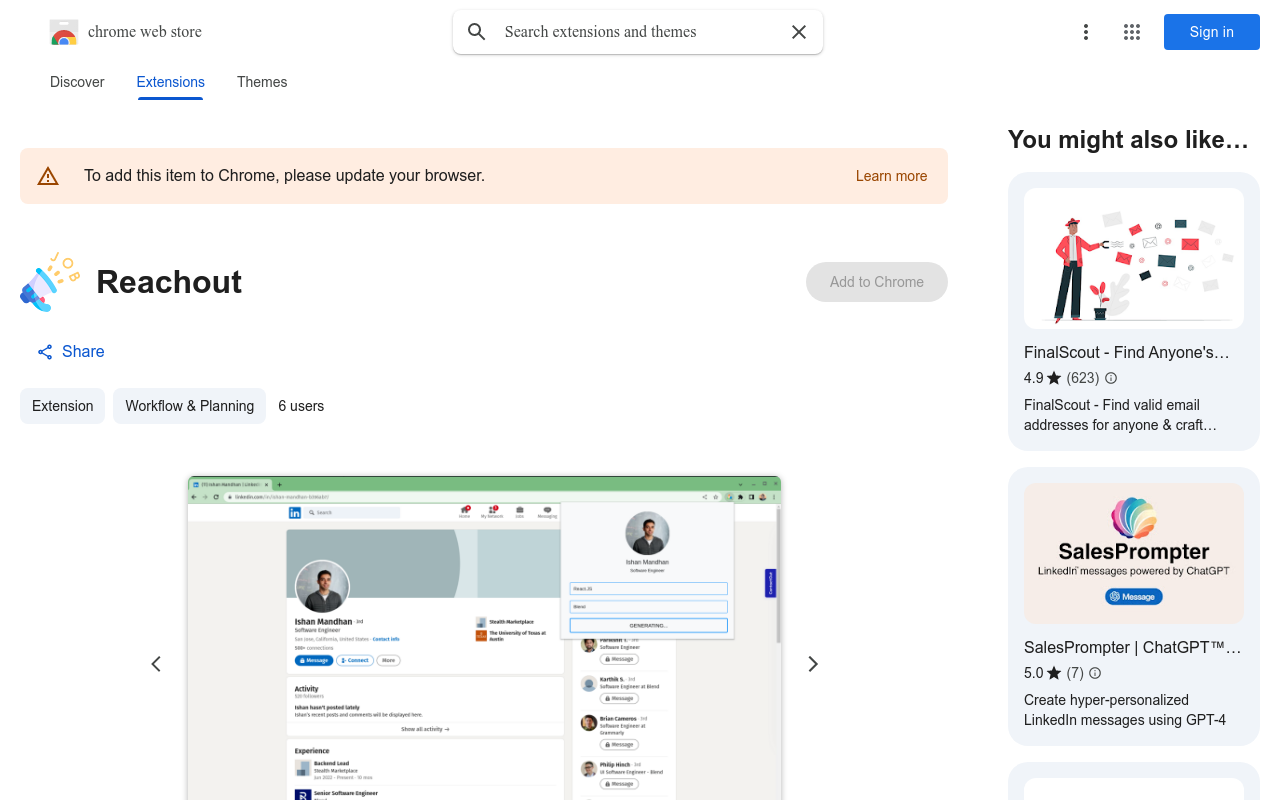Click SalesPrompter's hyper-personalized messages description

tap(1125, 710)
